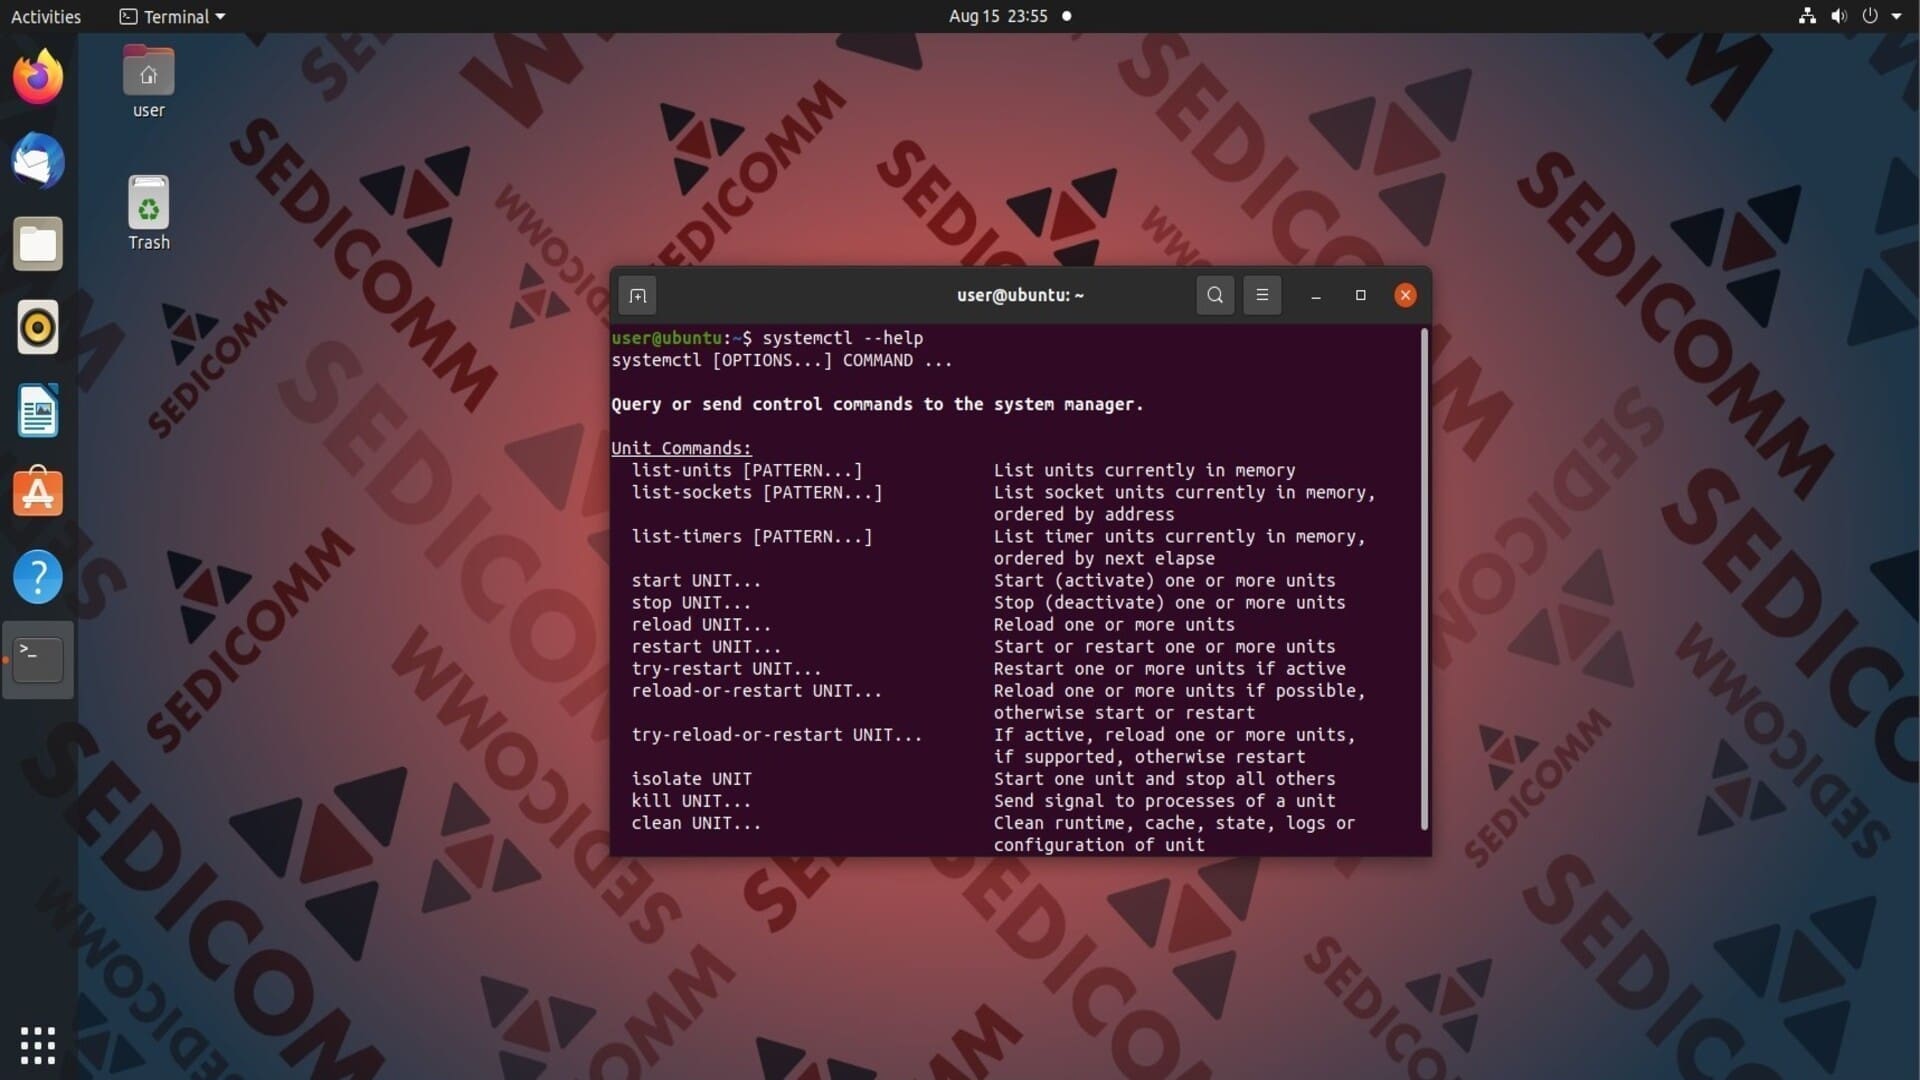Click the 'kill UNIT...' entry
The height and width of the screenshot is (1080, 1920).
[x=691, y=800]
